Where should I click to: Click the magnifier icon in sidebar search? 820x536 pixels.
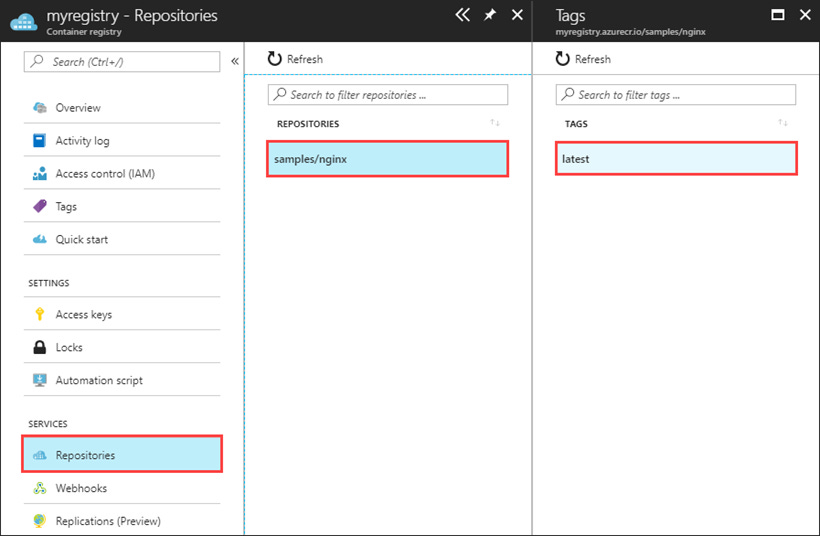37,61
